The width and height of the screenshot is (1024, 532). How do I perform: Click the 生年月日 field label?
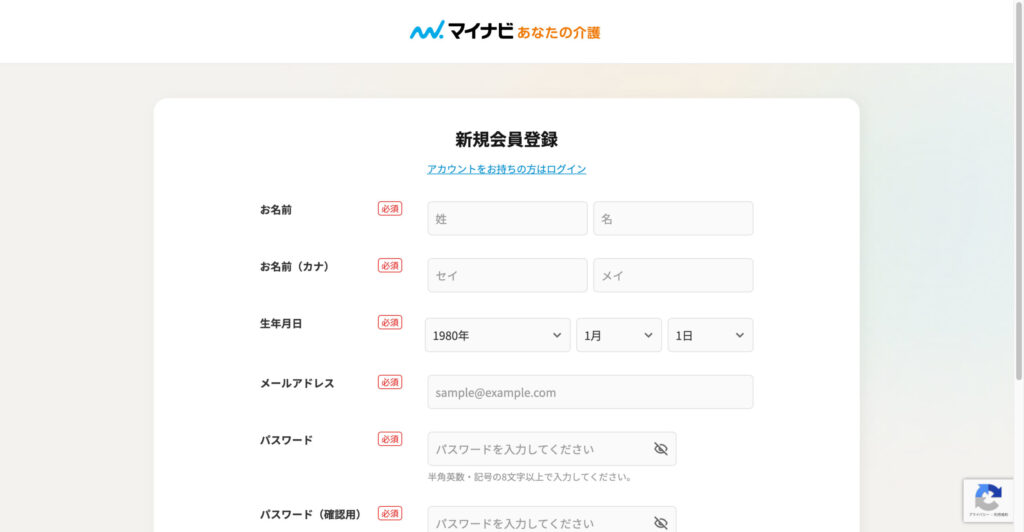(x=281, y=324)
